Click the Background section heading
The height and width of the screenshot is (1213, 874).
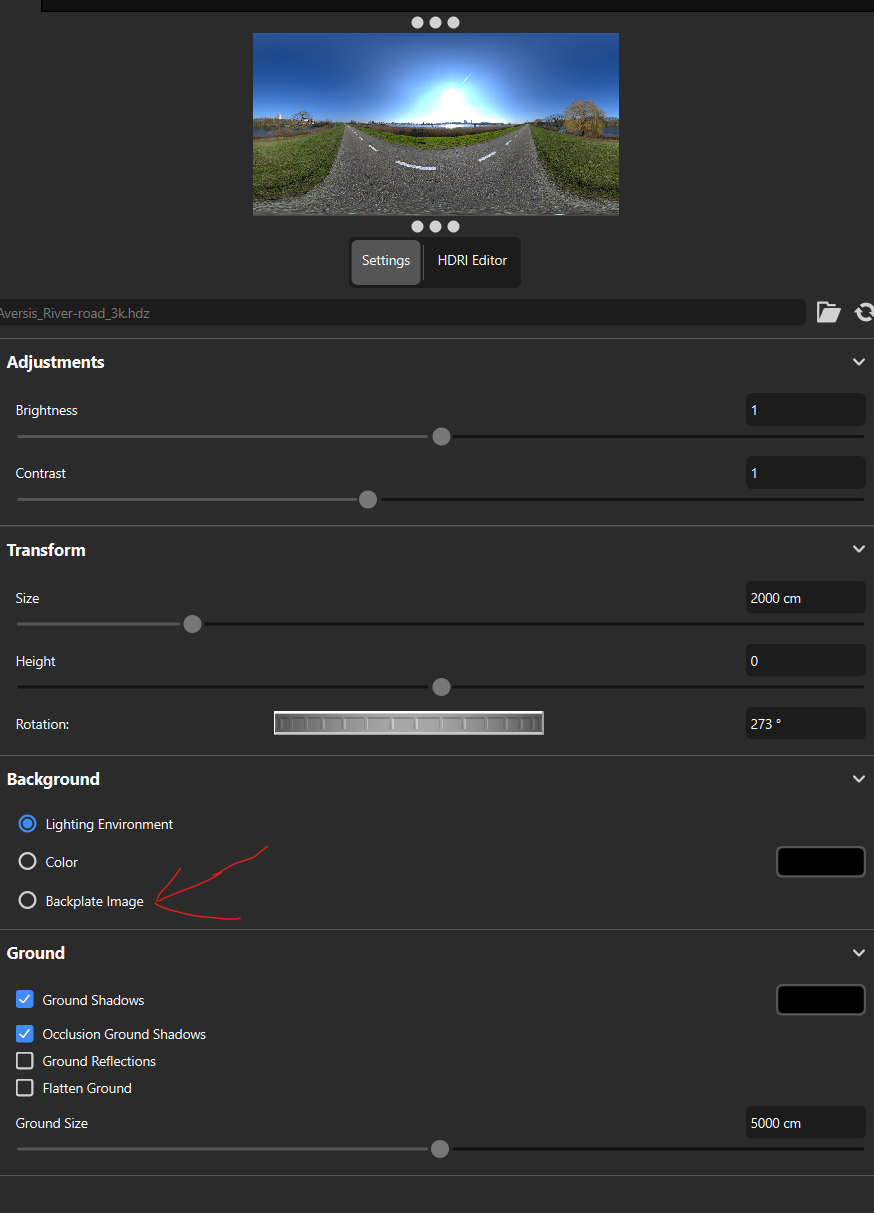53,779
